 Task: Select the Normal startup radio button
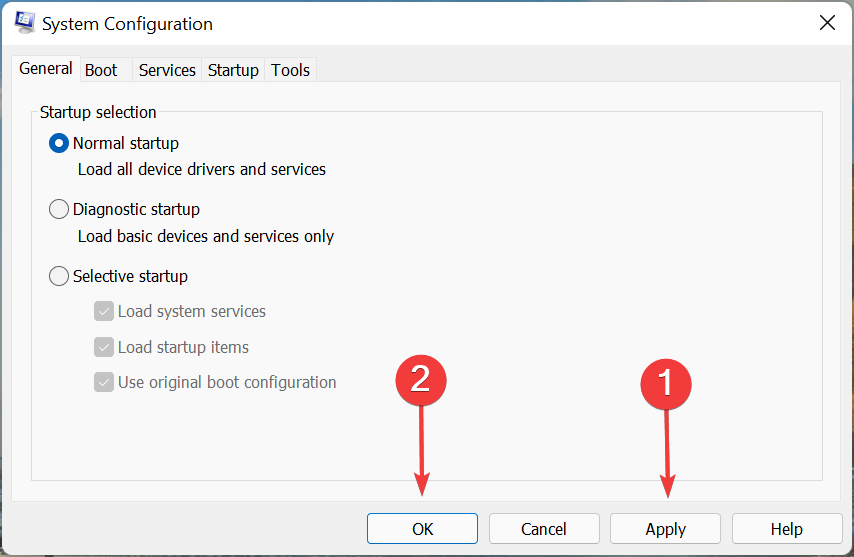click(x=59, y=143)
